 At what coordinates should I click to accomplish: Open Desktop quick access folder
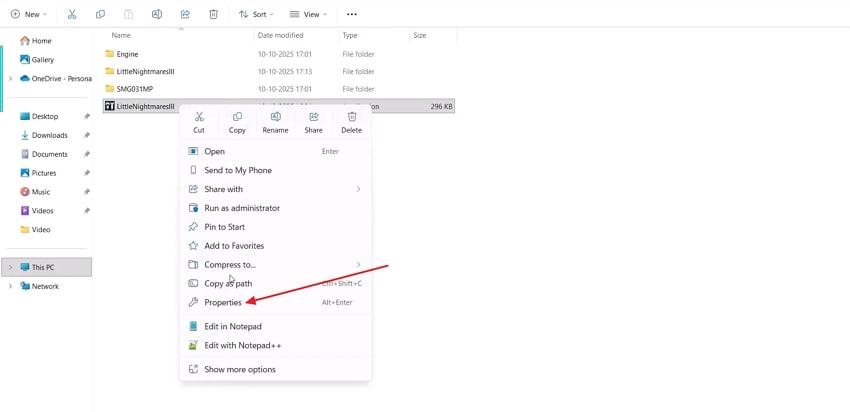point(39,117)
